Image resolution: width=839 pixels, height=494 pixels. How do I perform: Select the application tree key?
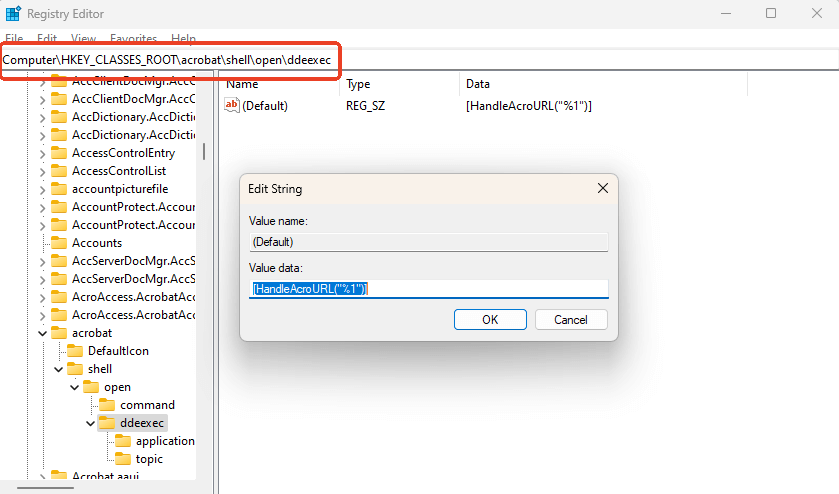coord(165,441)
